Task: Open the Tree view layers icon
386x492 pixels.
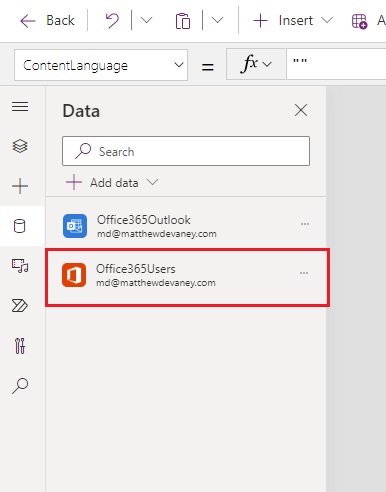Action: 20,146
